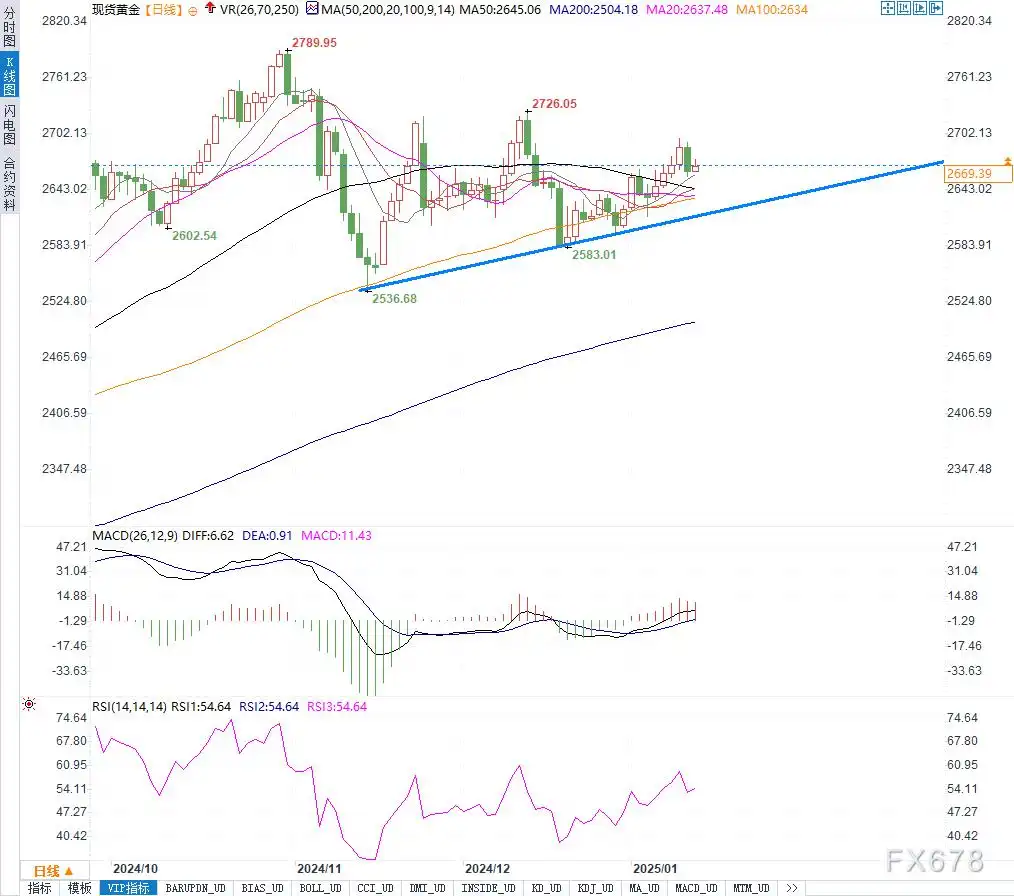Click the RSI1:54.64 readout
Screen dimensions: 1014x896
[x=201, y=707]
